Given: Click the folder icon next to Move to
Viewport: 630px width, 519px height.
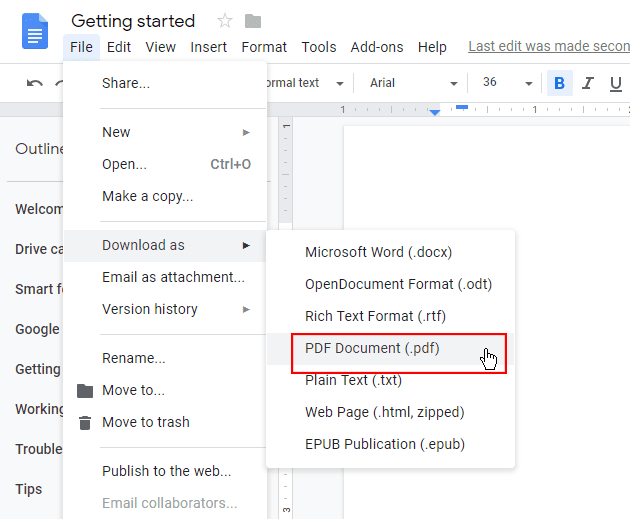Looking at the screenshot, I should pyautogui.click(x=85, y=390).
